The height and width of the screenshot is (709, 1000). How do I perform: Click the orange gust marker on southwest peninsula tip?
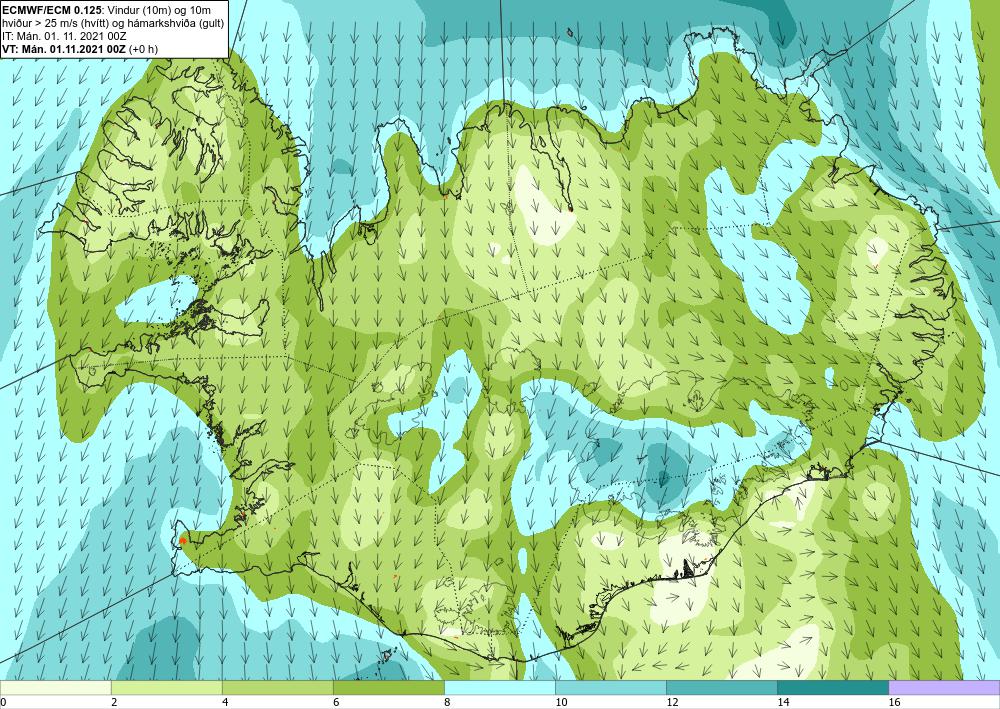[182, 540]
